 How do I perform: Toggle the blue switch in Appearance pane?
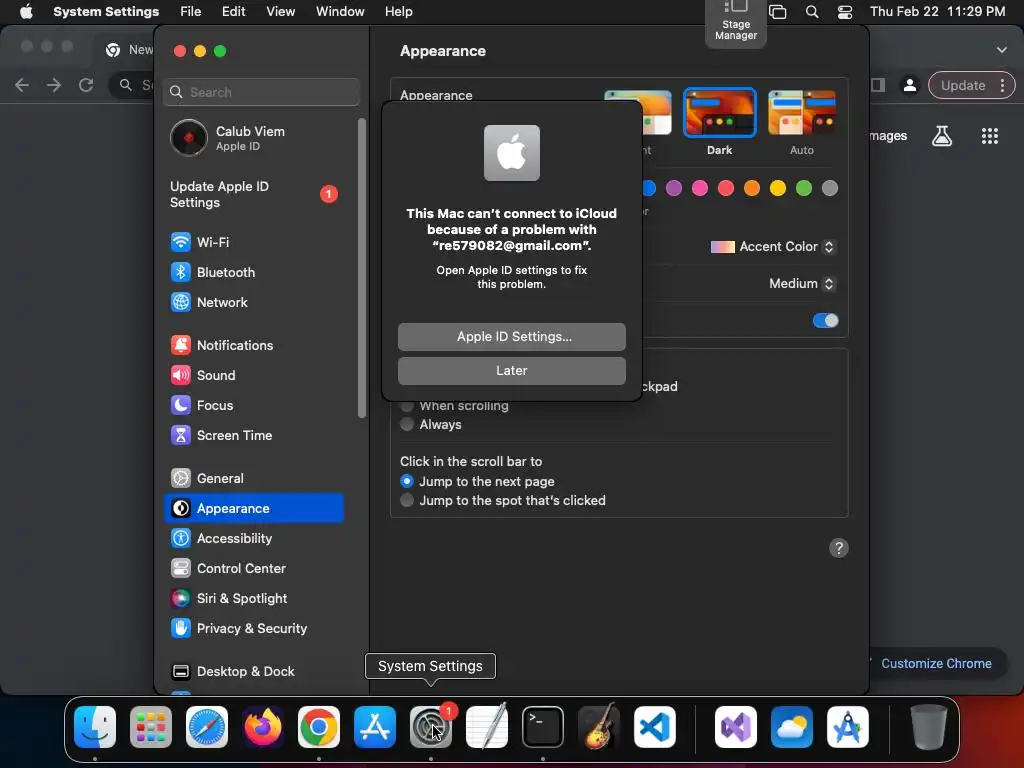[825, 321]
